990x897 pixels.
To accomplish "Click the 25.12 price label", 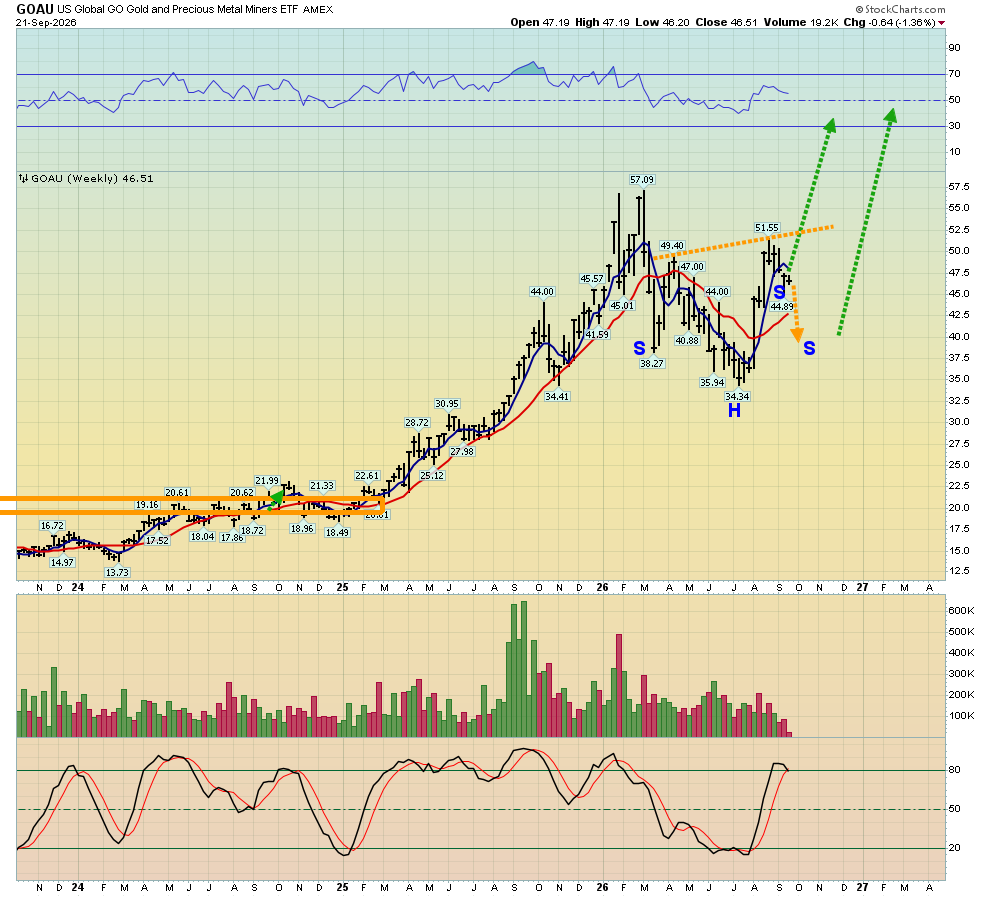I will 432,475.
